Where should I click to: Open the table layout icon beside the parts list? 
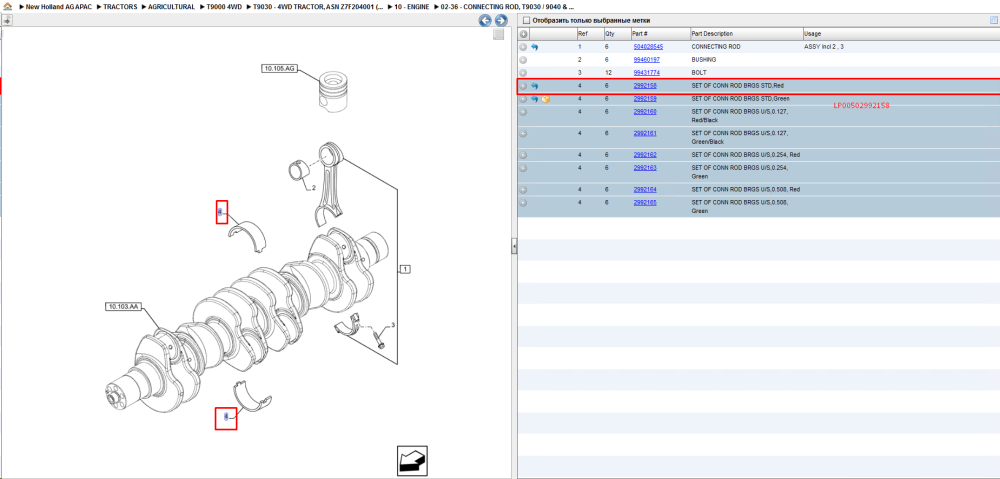coord(993,20)
